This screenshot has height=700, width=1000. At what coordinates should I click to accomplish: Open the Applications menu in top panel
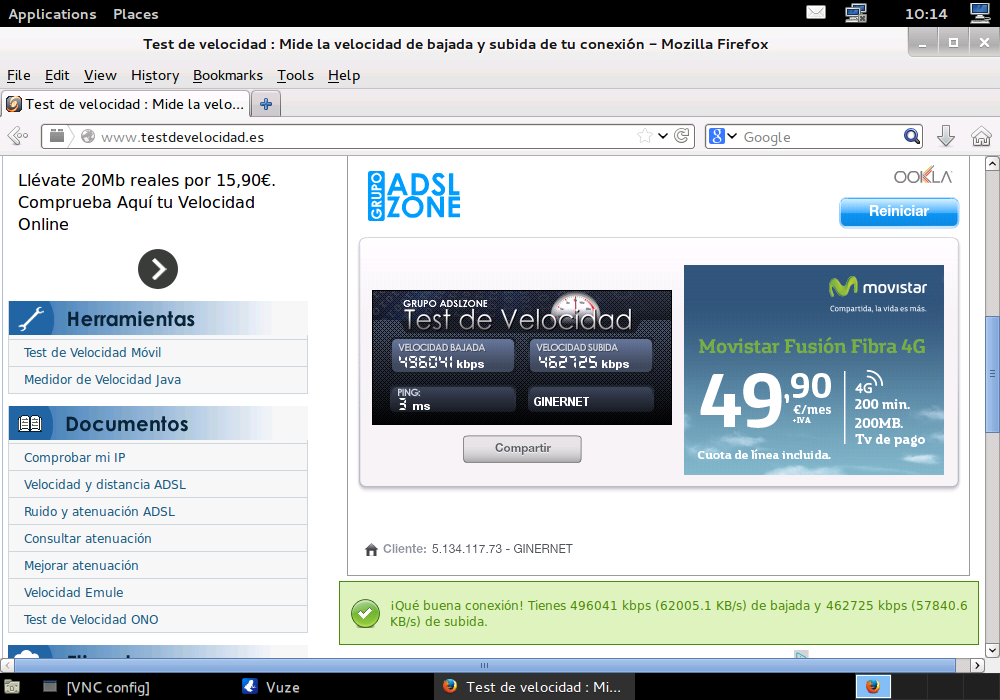click(52, 14)
